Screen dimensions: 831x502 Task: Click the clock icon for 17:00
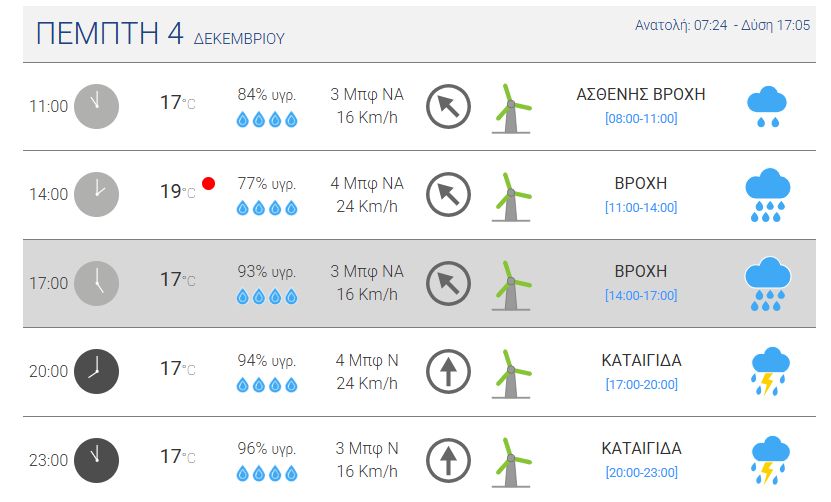(96, 283)
